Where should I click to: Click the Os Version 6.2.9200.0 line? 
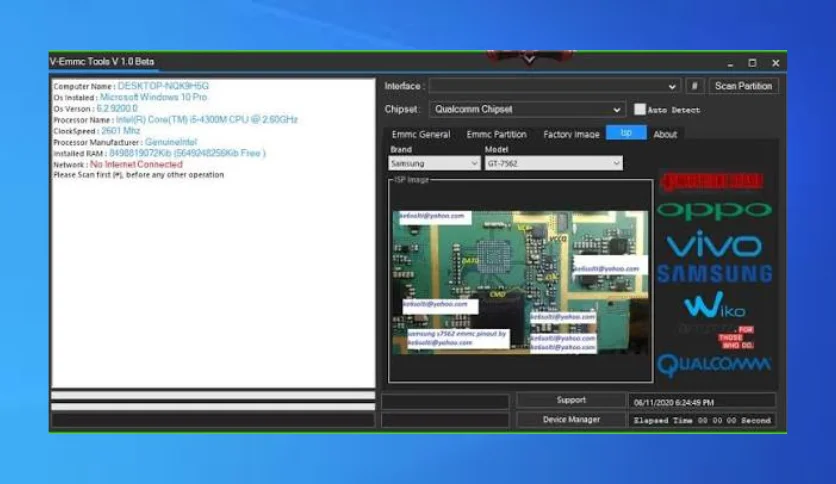click(x=95, y=108)
